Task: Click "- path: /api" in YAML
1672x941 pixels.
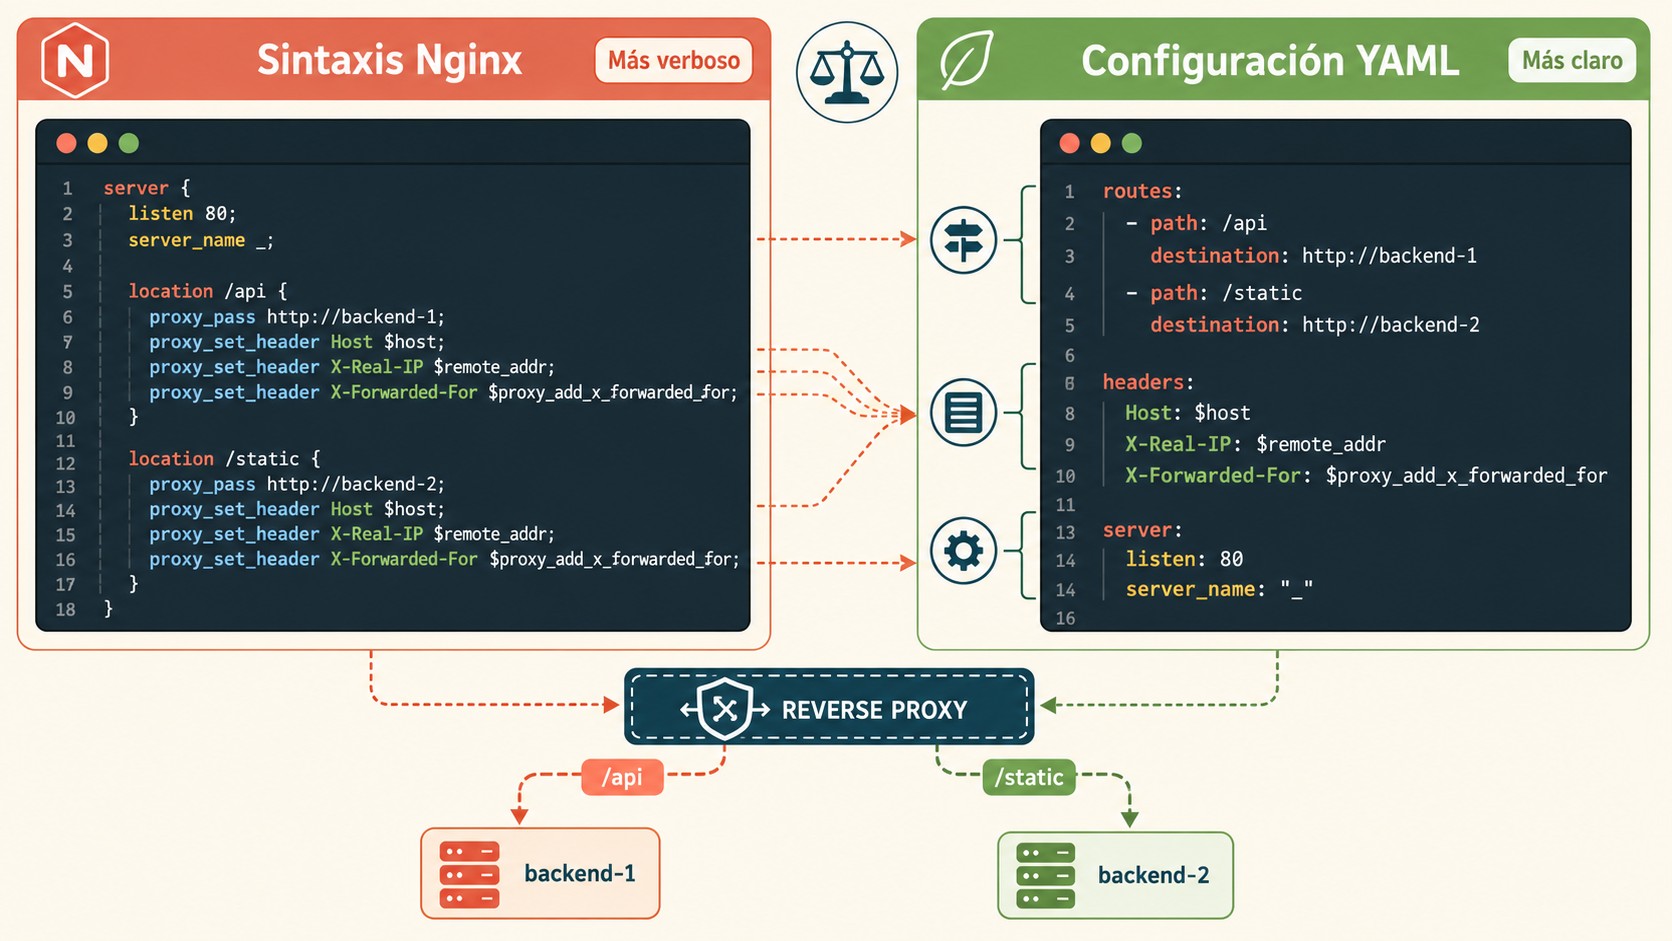Action: 1196,223
